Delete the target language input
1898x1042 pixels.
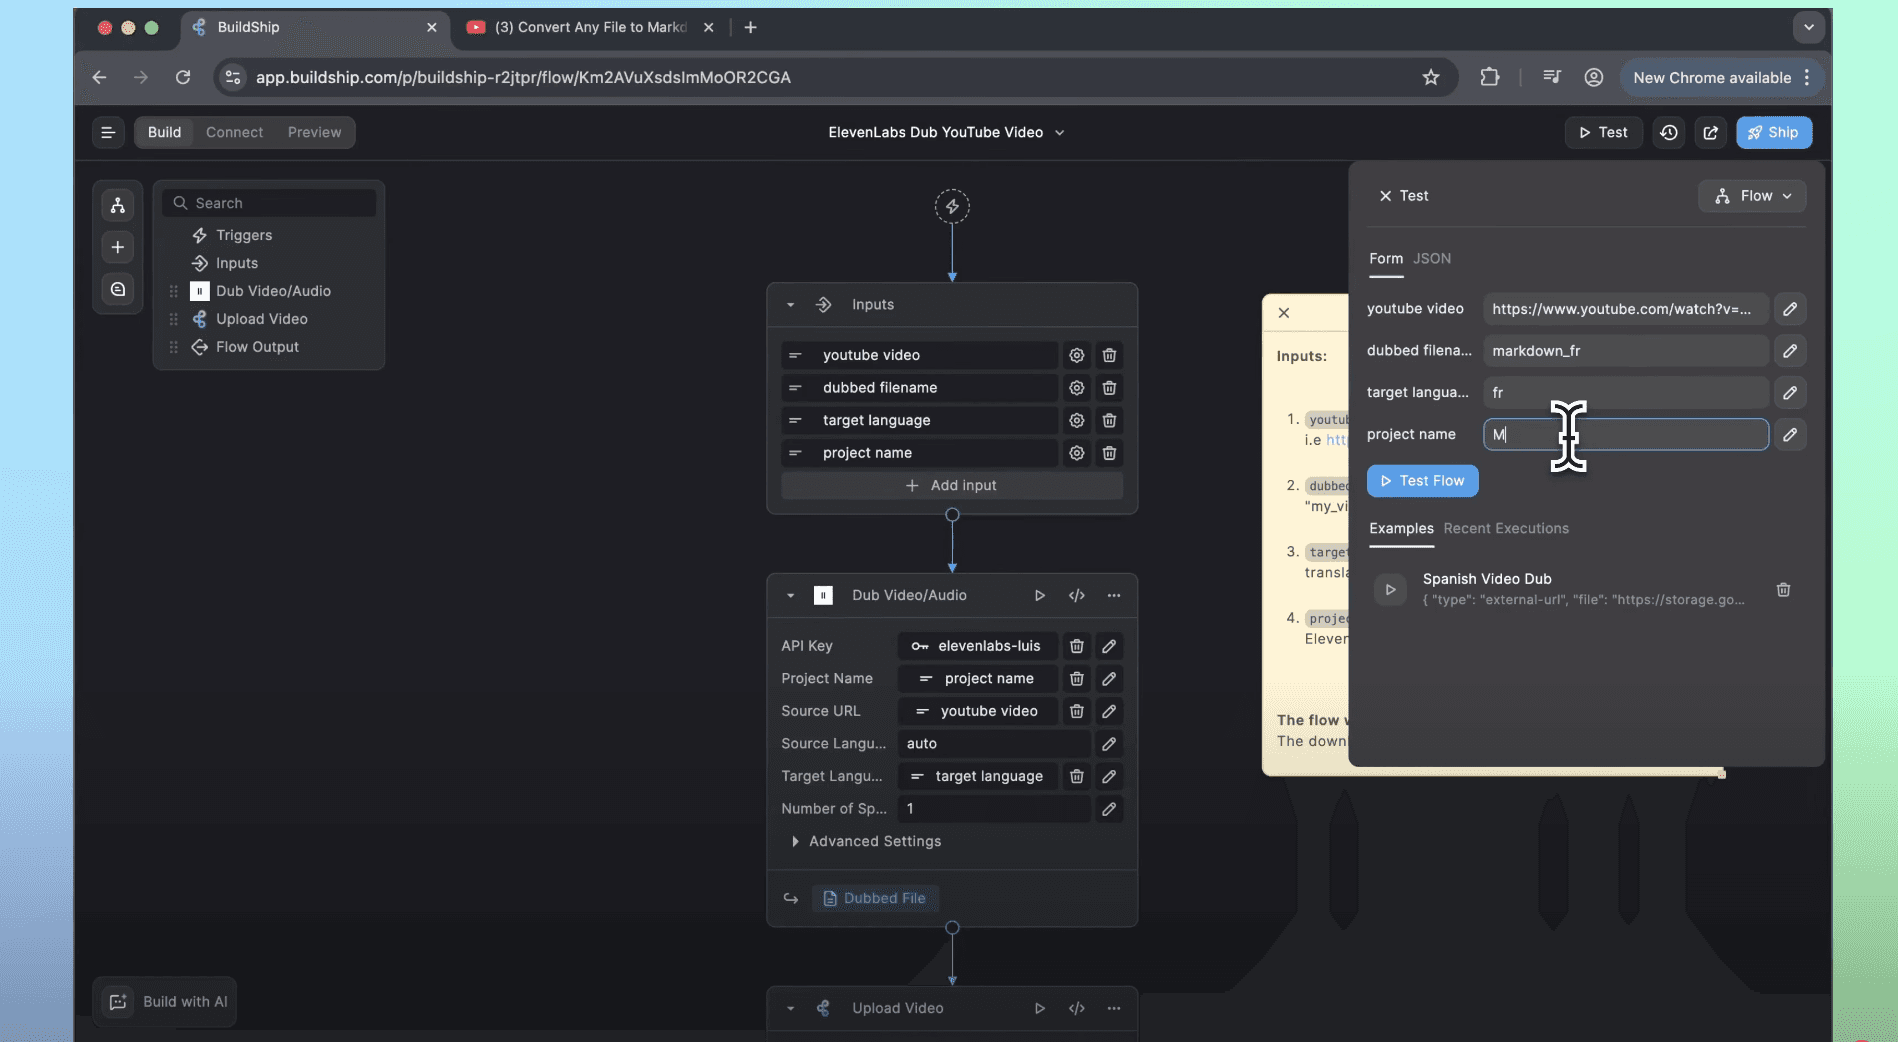pos(1109,420)
